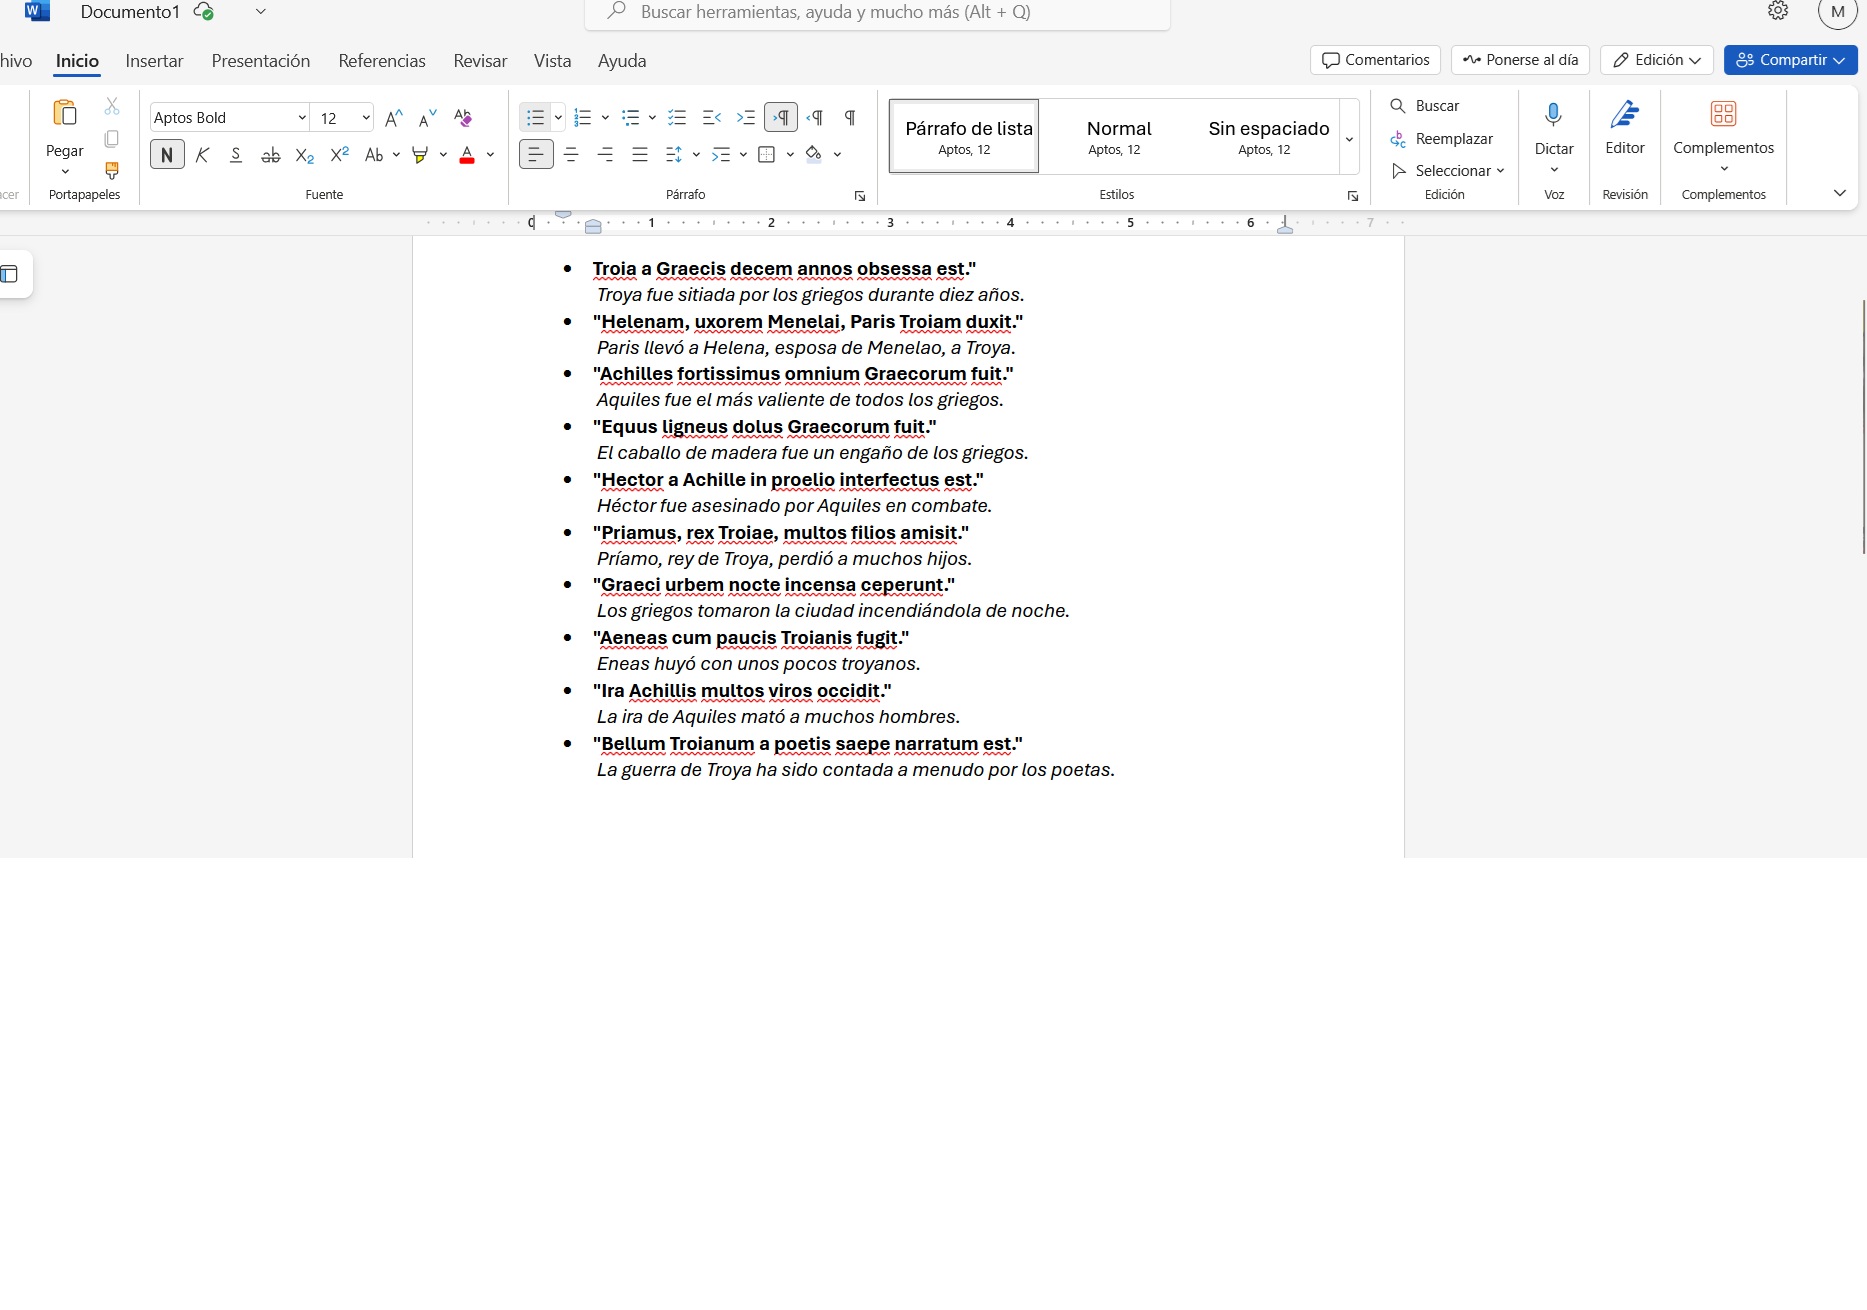Image resolution: width=1867 pixels, height=1310 pixels.
Task: Apply strikethrough formatting icon
Action: [270, 155]
